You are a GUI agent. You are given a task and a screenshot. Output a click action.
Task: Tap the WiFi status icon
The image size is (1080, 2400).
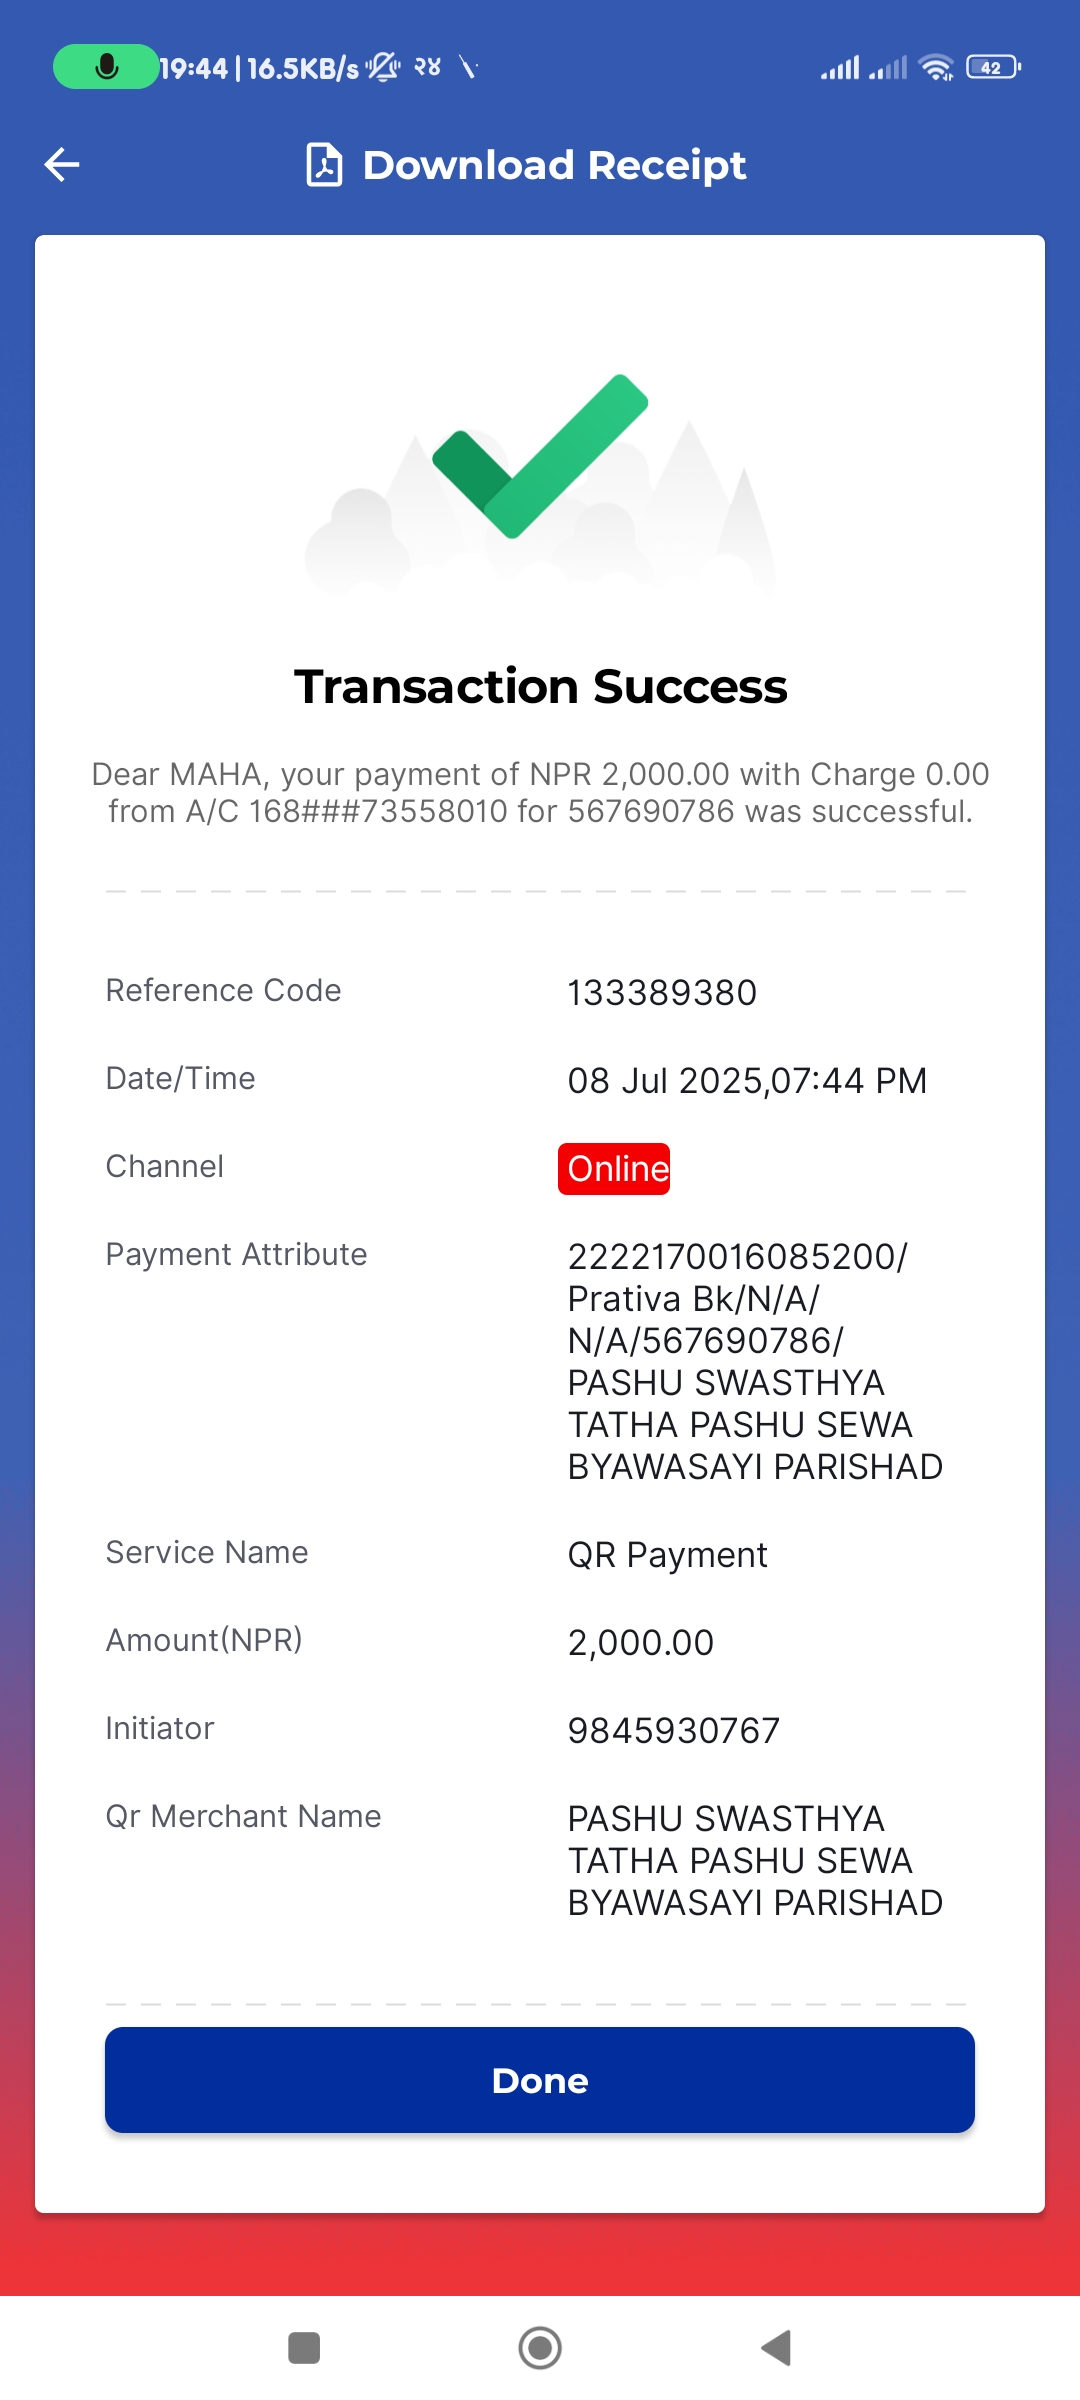(936, 67)
